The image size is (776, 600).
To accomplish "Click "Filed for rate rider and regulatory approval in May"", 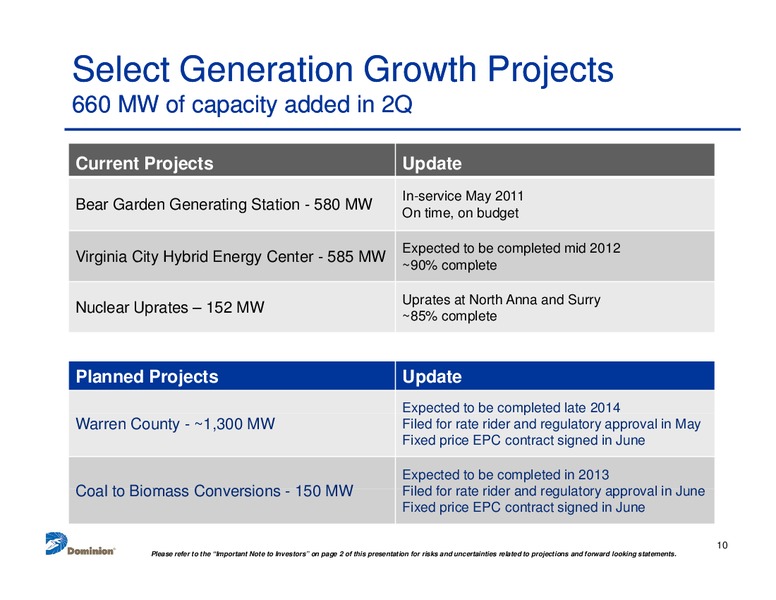I will pos(551,424).
